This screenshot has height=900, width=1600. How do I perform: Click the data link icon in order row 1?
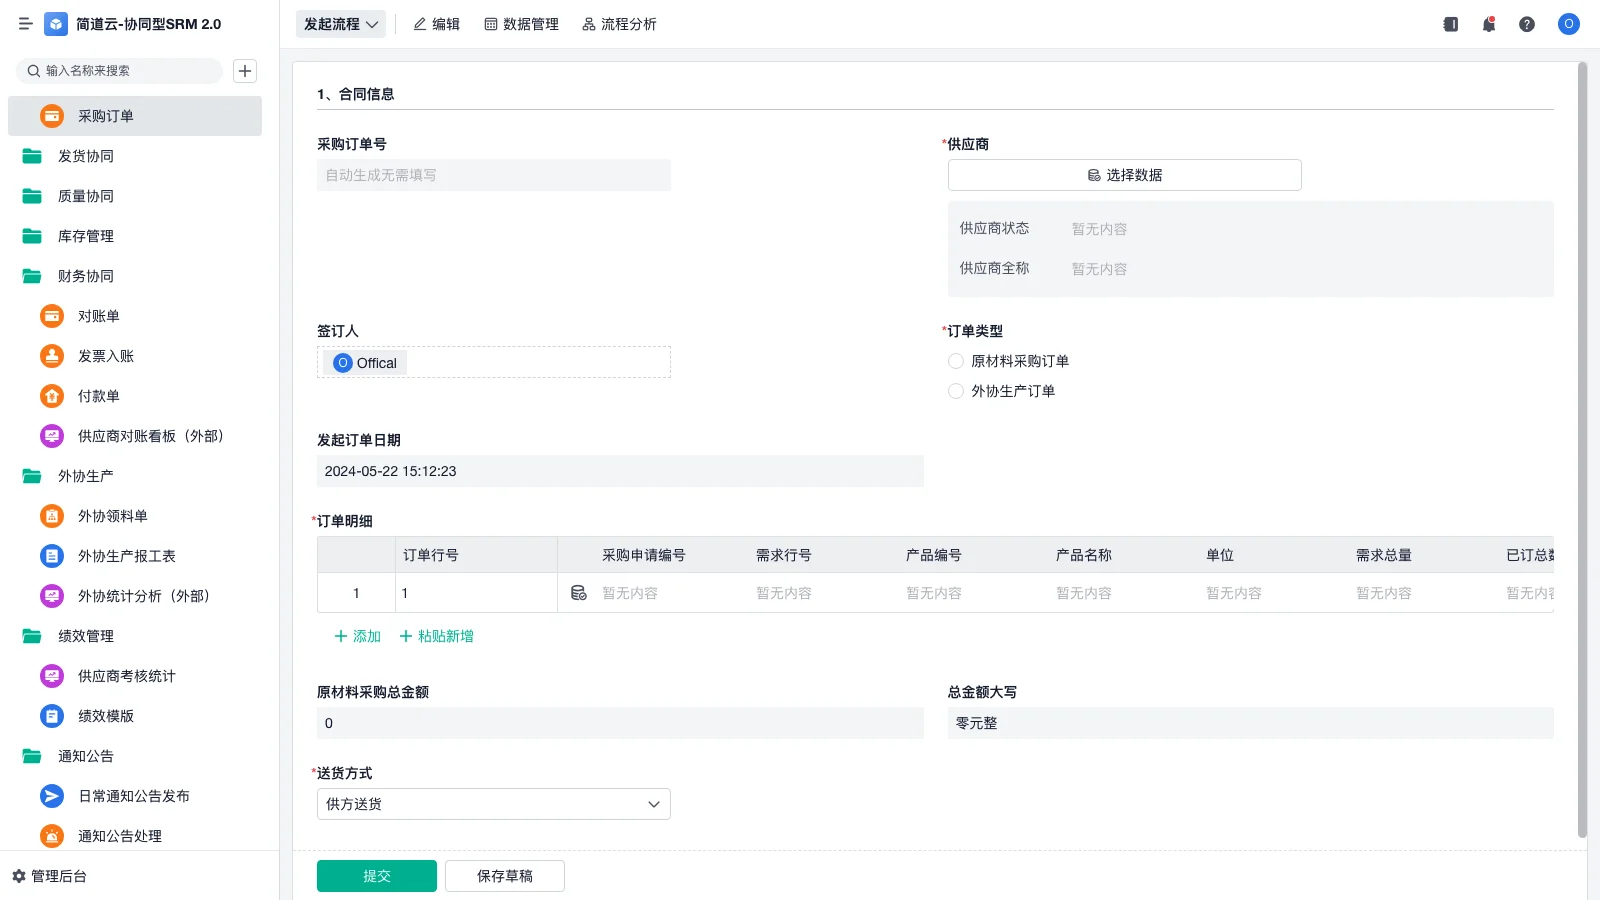tap(579, 593)
